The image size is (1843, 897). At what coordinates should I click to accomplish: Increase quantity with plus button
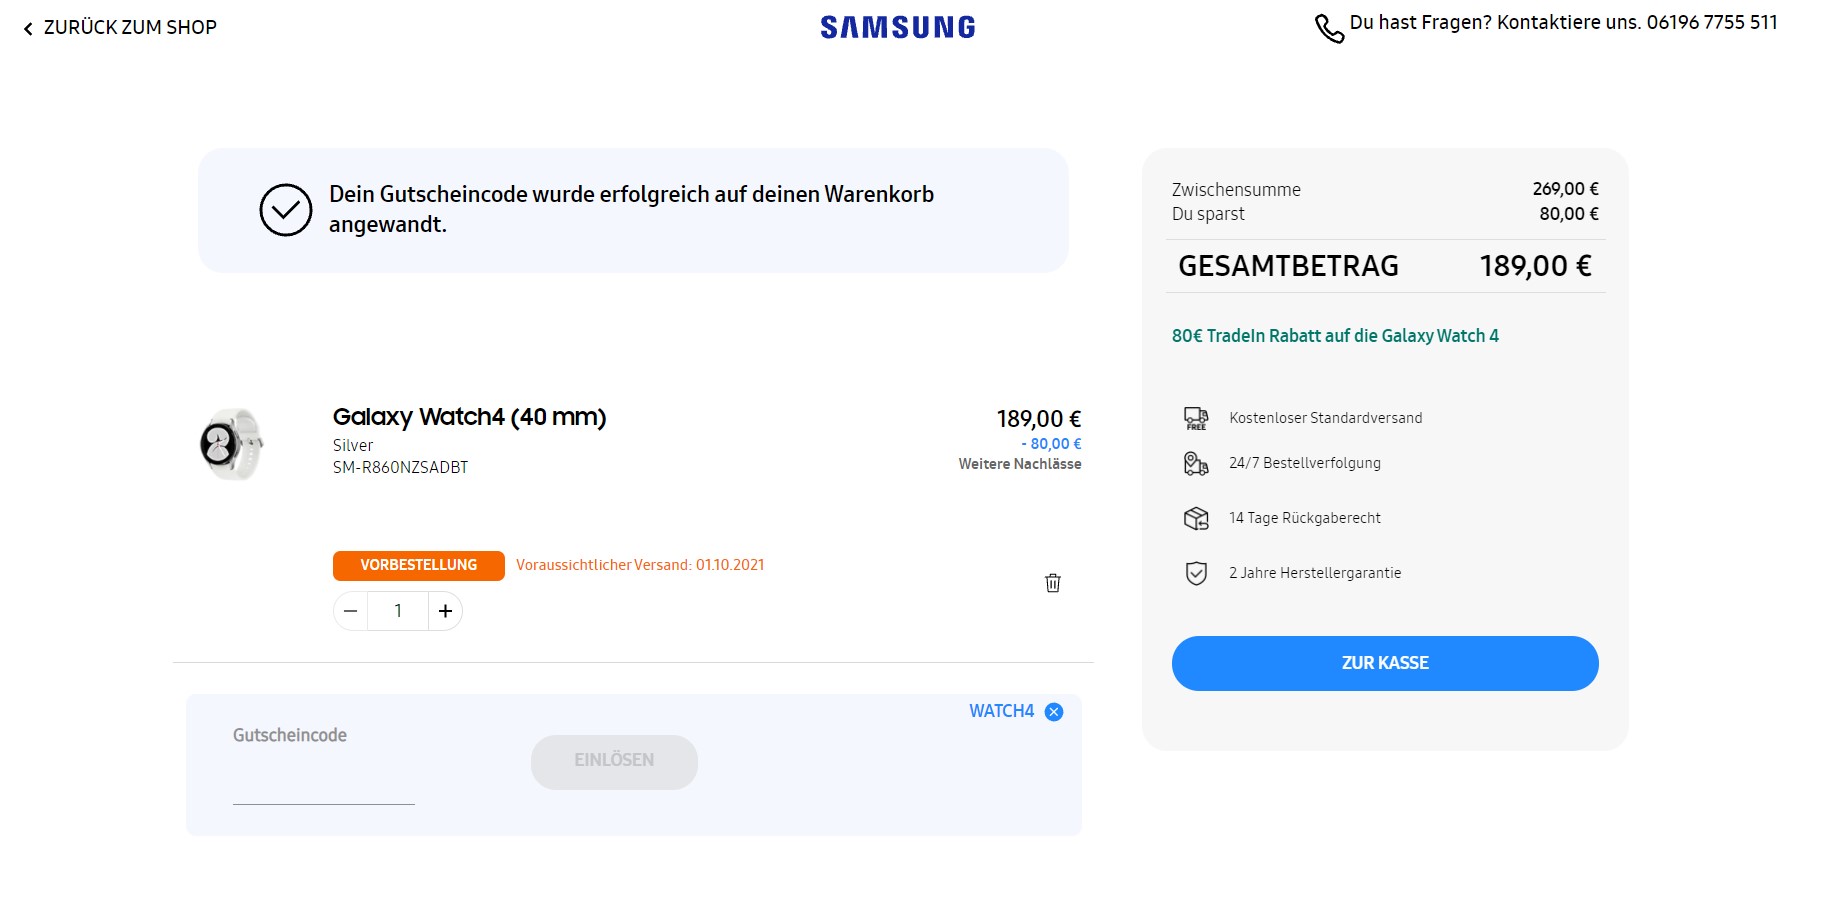(446, 611)
